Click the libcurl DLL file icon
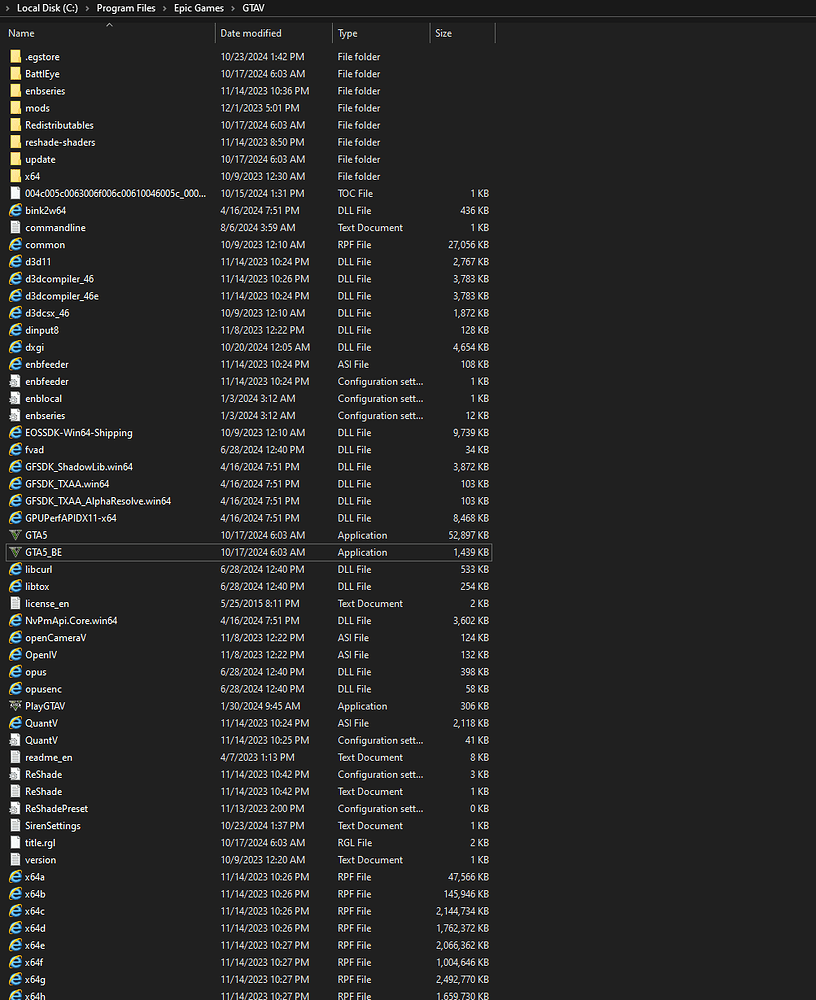 15,570
